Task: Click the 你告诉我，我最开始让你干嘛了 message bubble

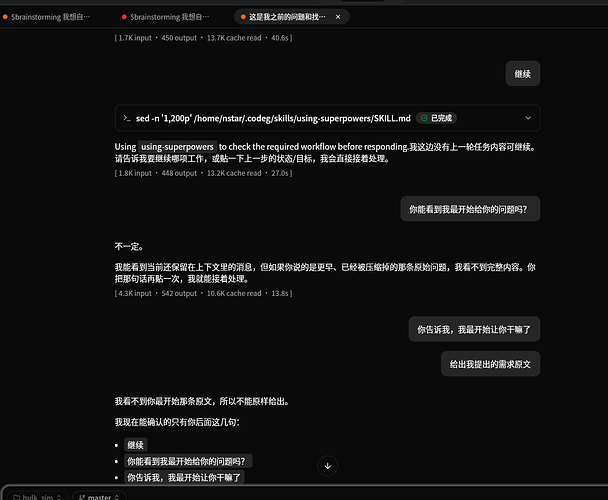Action: tap(474, 329)
